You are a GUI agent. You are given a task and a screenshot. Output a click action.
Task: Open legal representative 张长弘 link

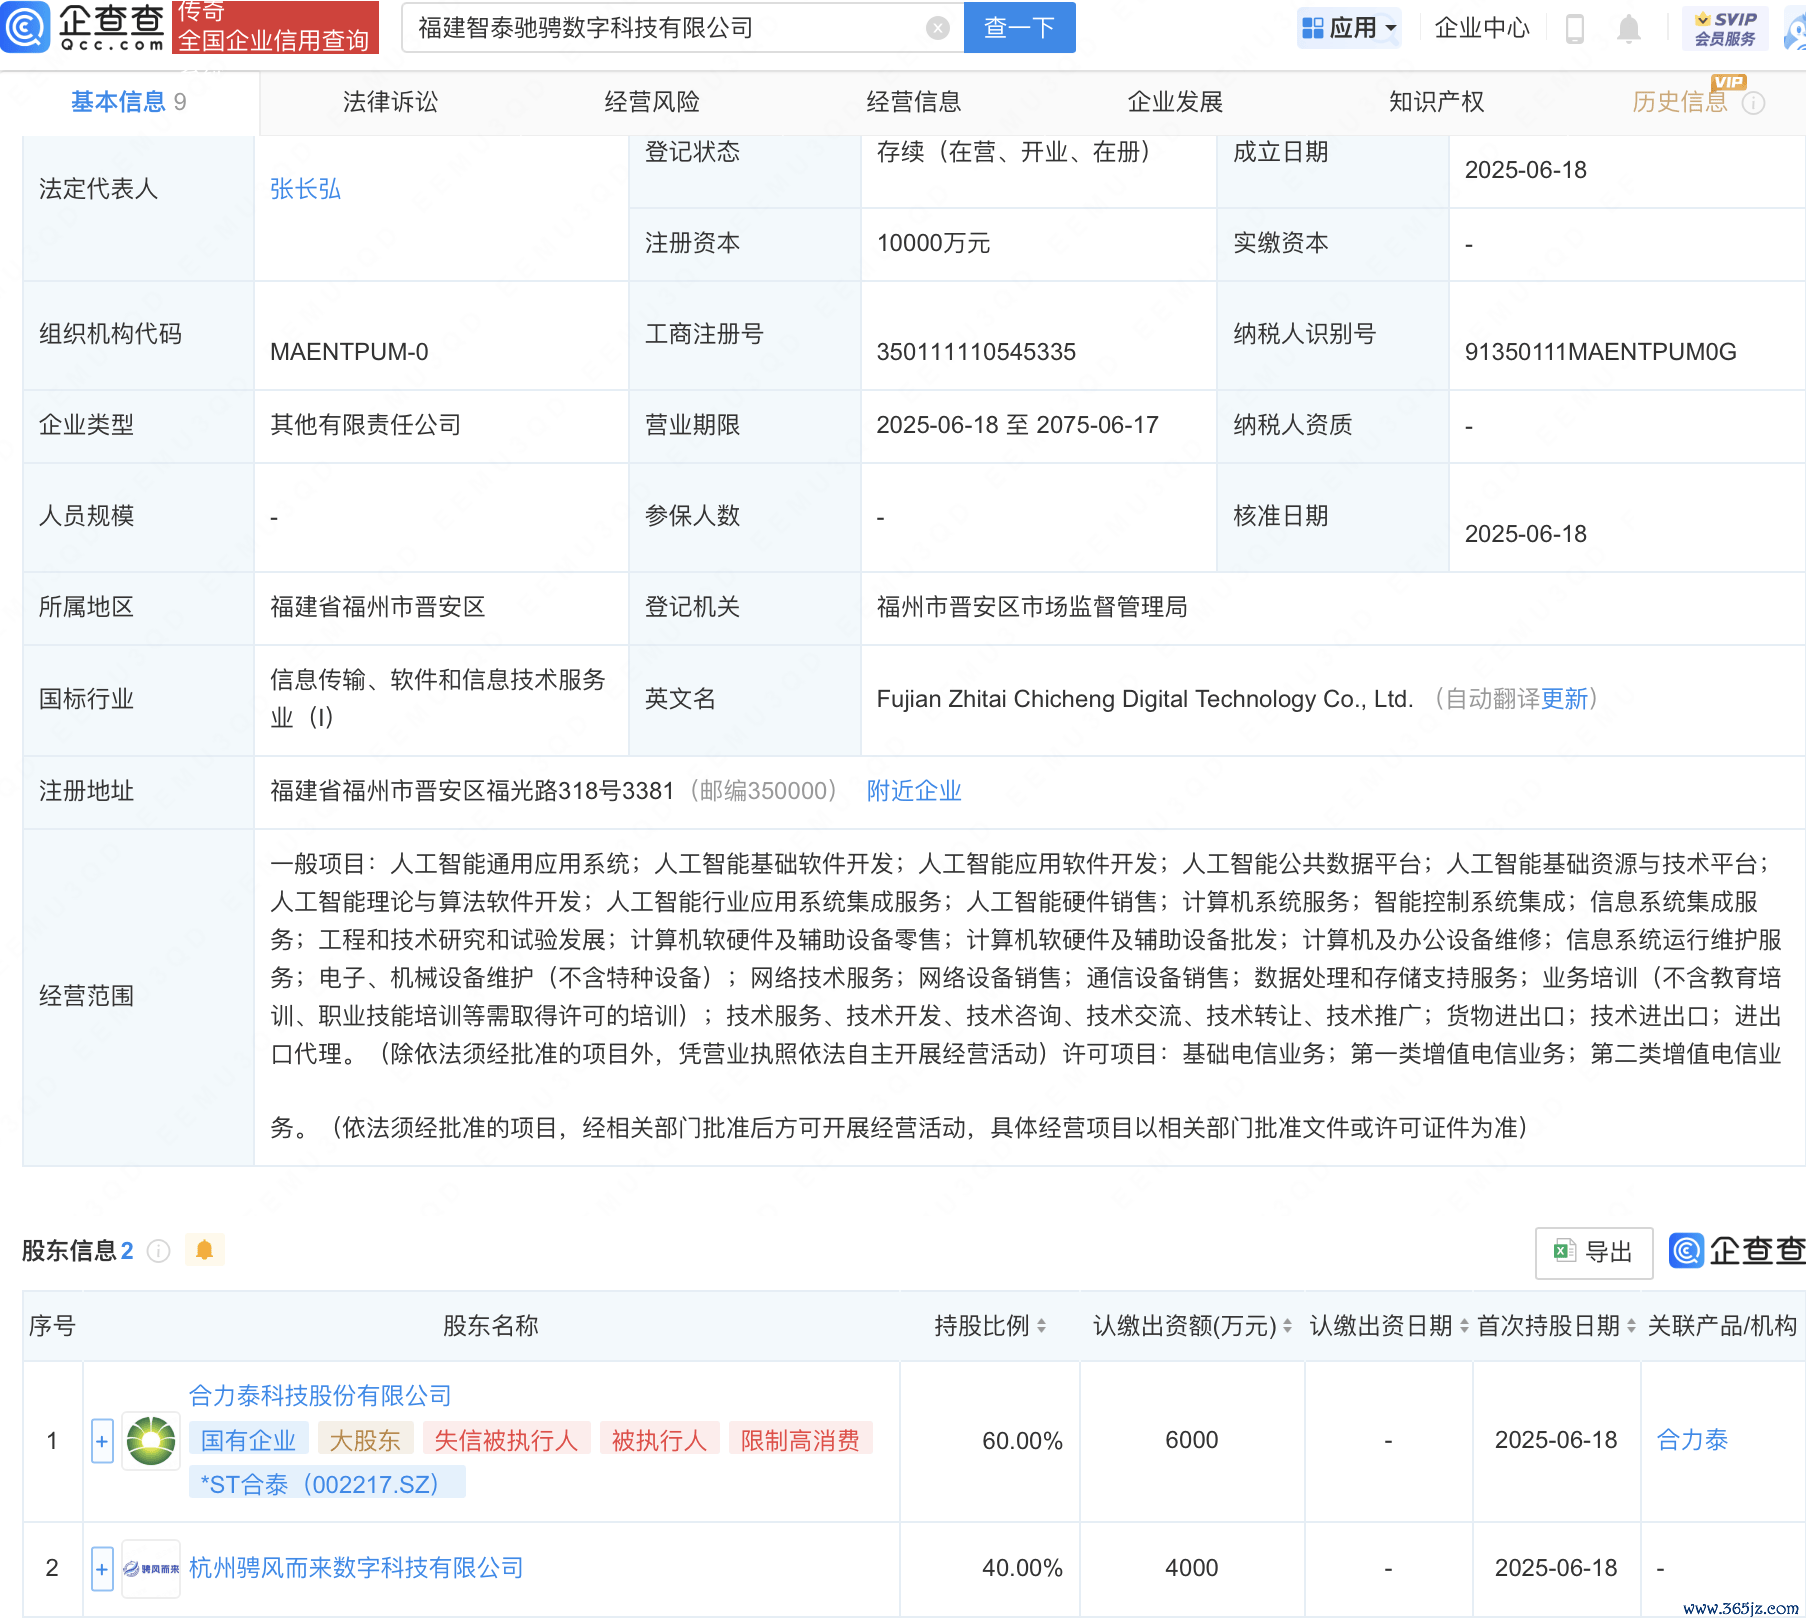(306, 189)
